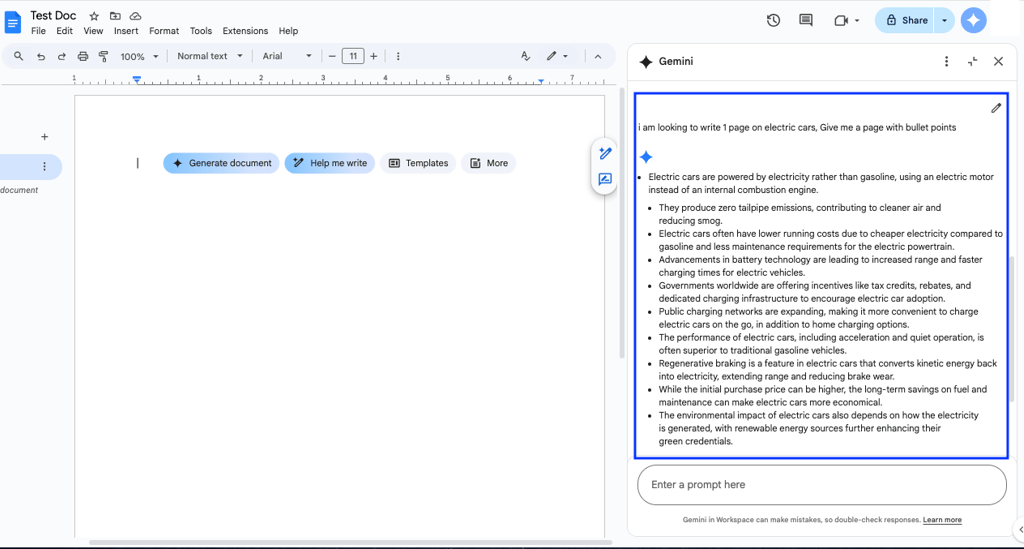
Task: Print the document
Action: coord(82,56)
